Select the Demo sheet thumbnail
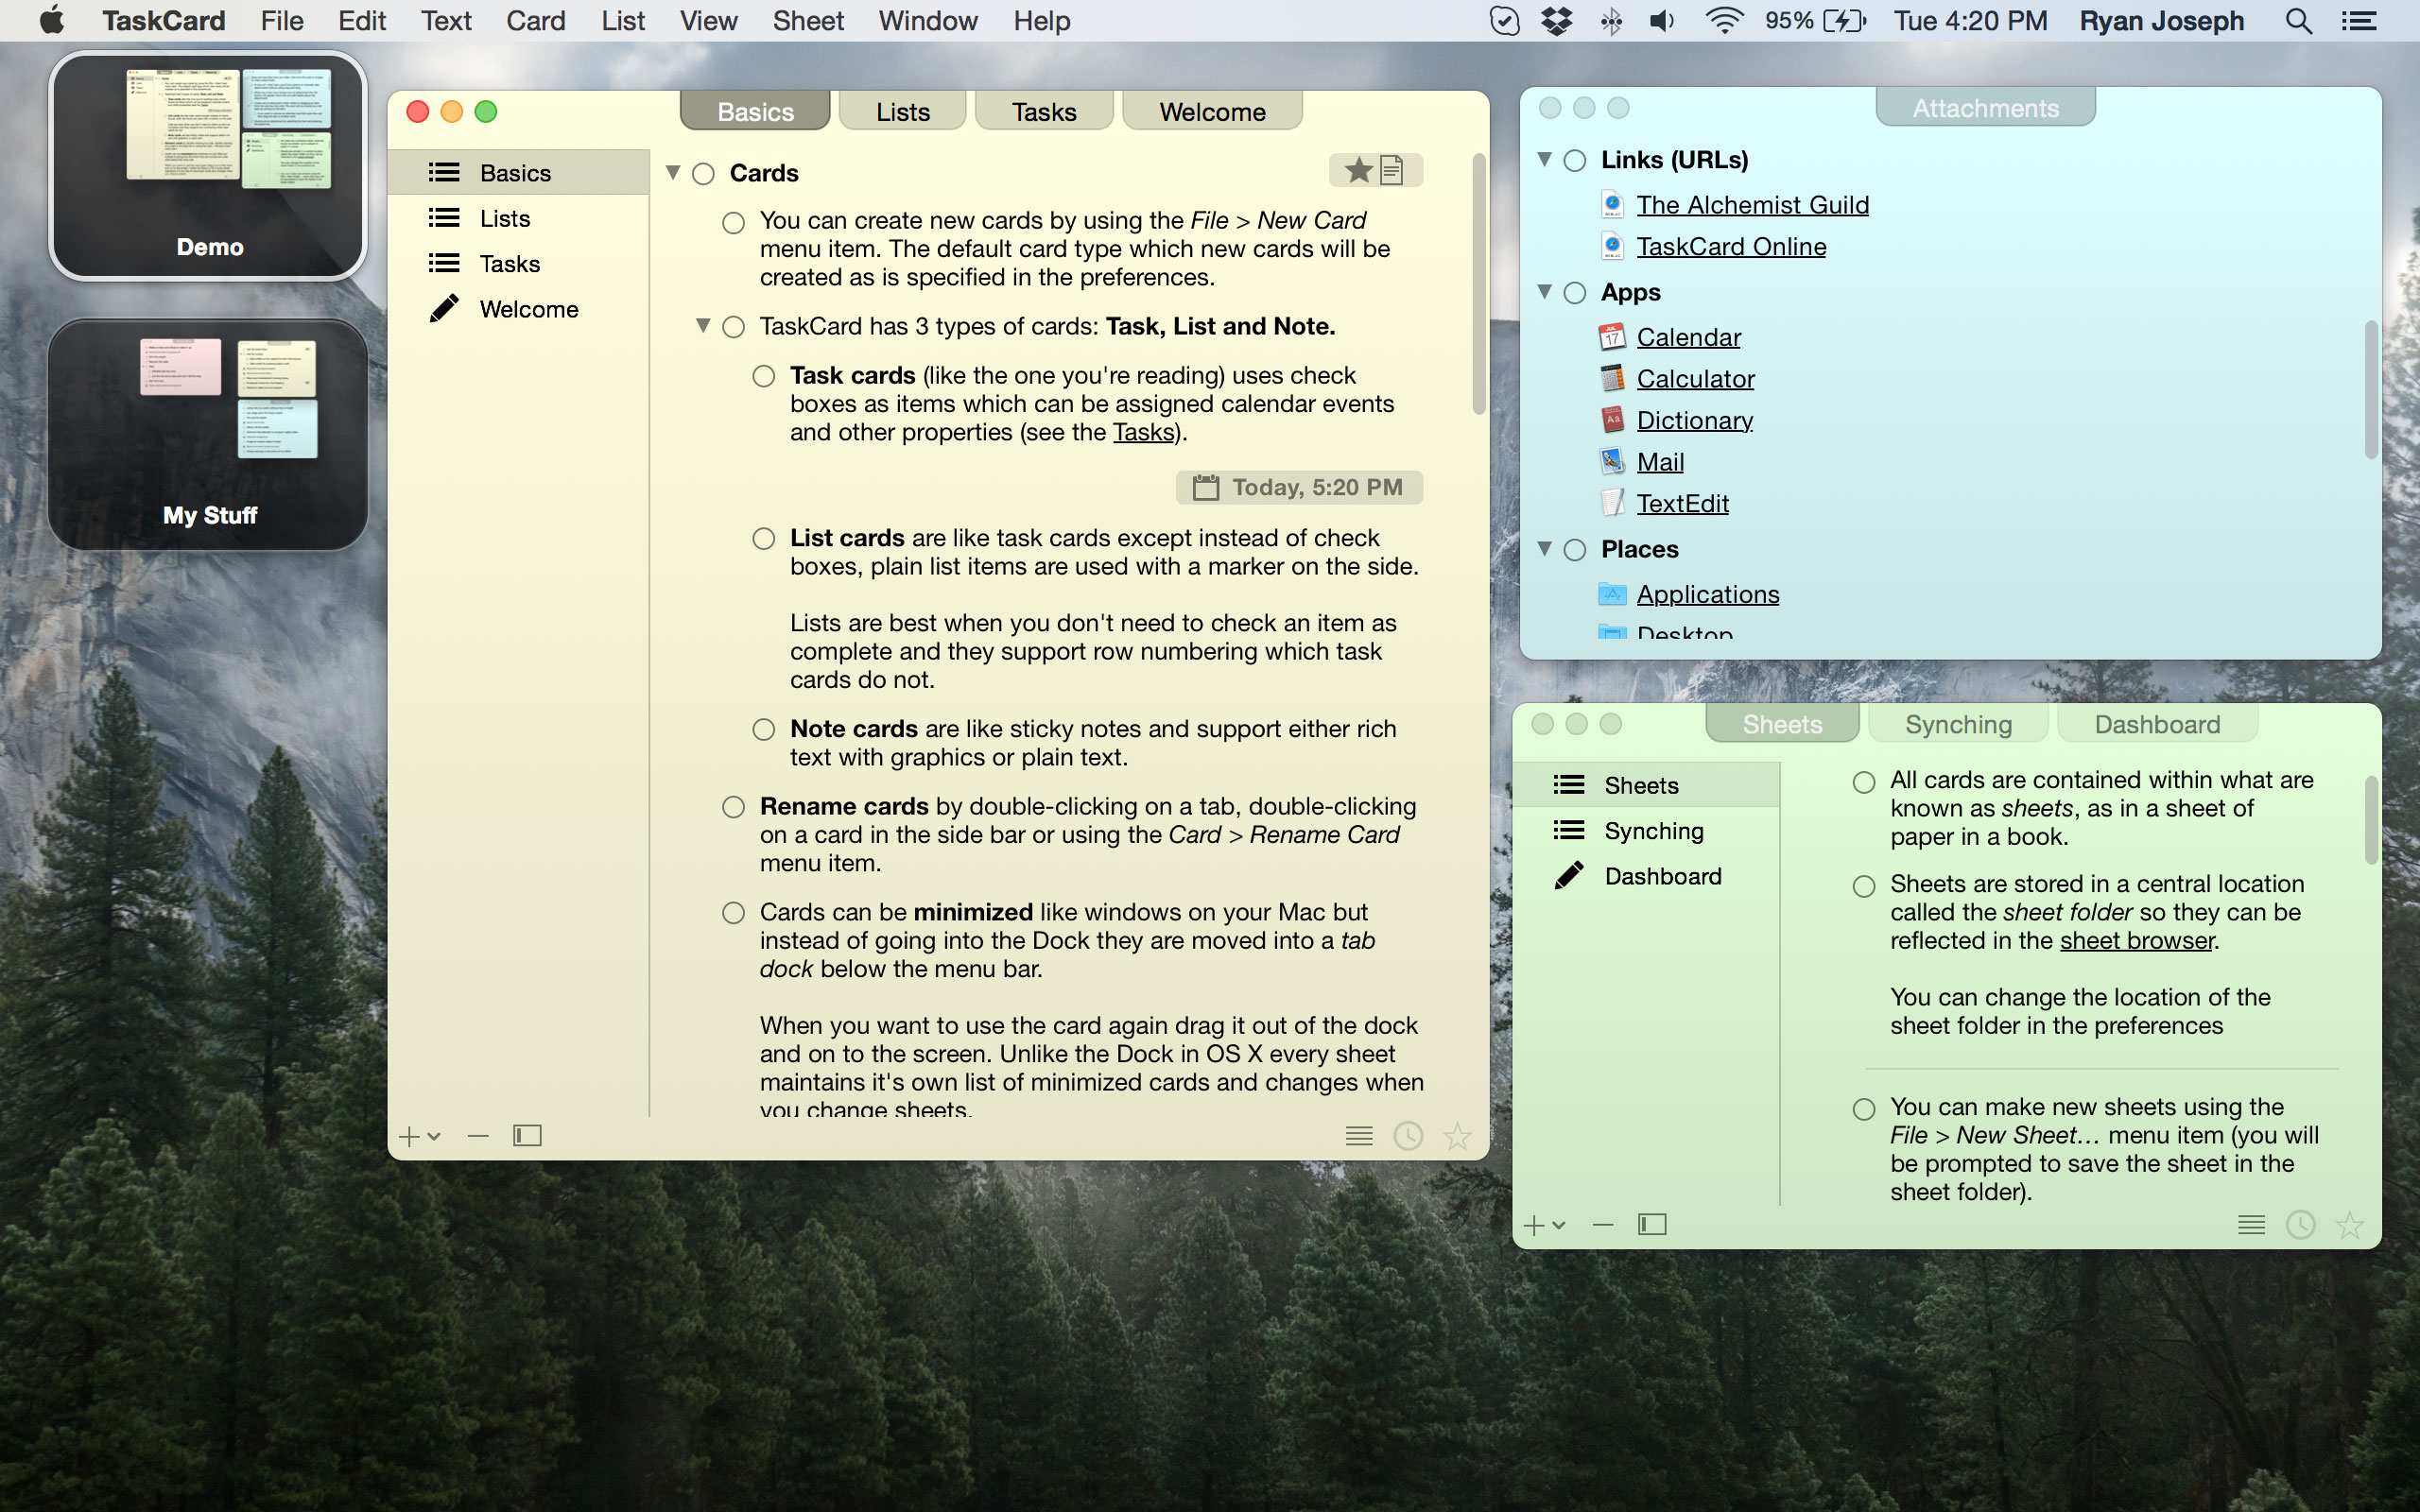2420x1512 pixels. 209,166
